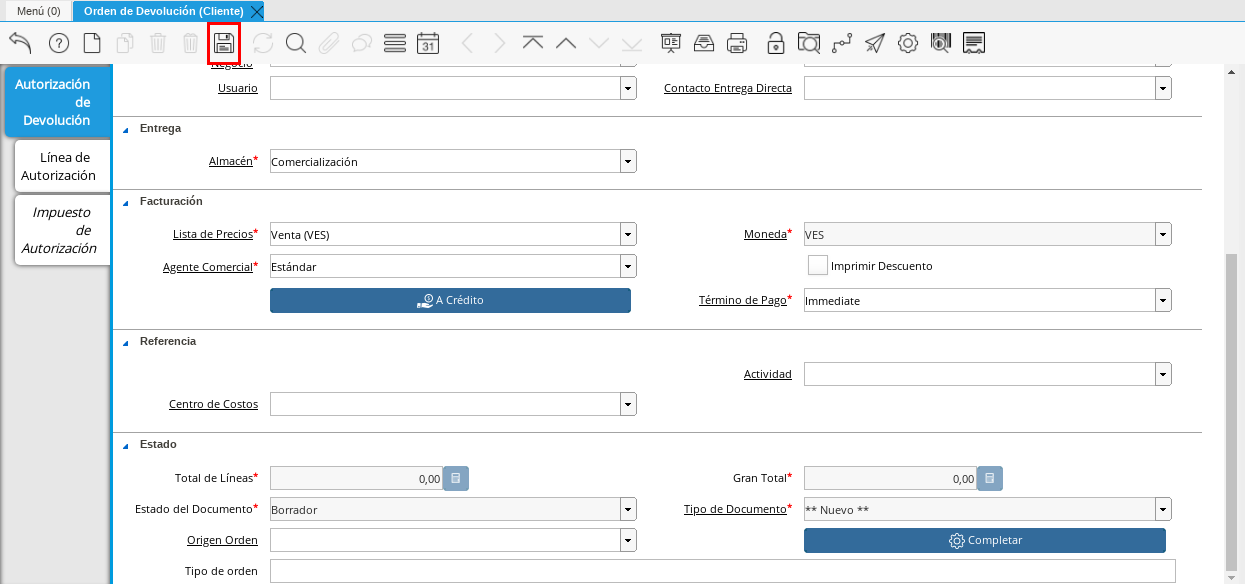Open the calendar history icon
The height and width of the screenshot is (584, 1245).
(x=428, y=43)
